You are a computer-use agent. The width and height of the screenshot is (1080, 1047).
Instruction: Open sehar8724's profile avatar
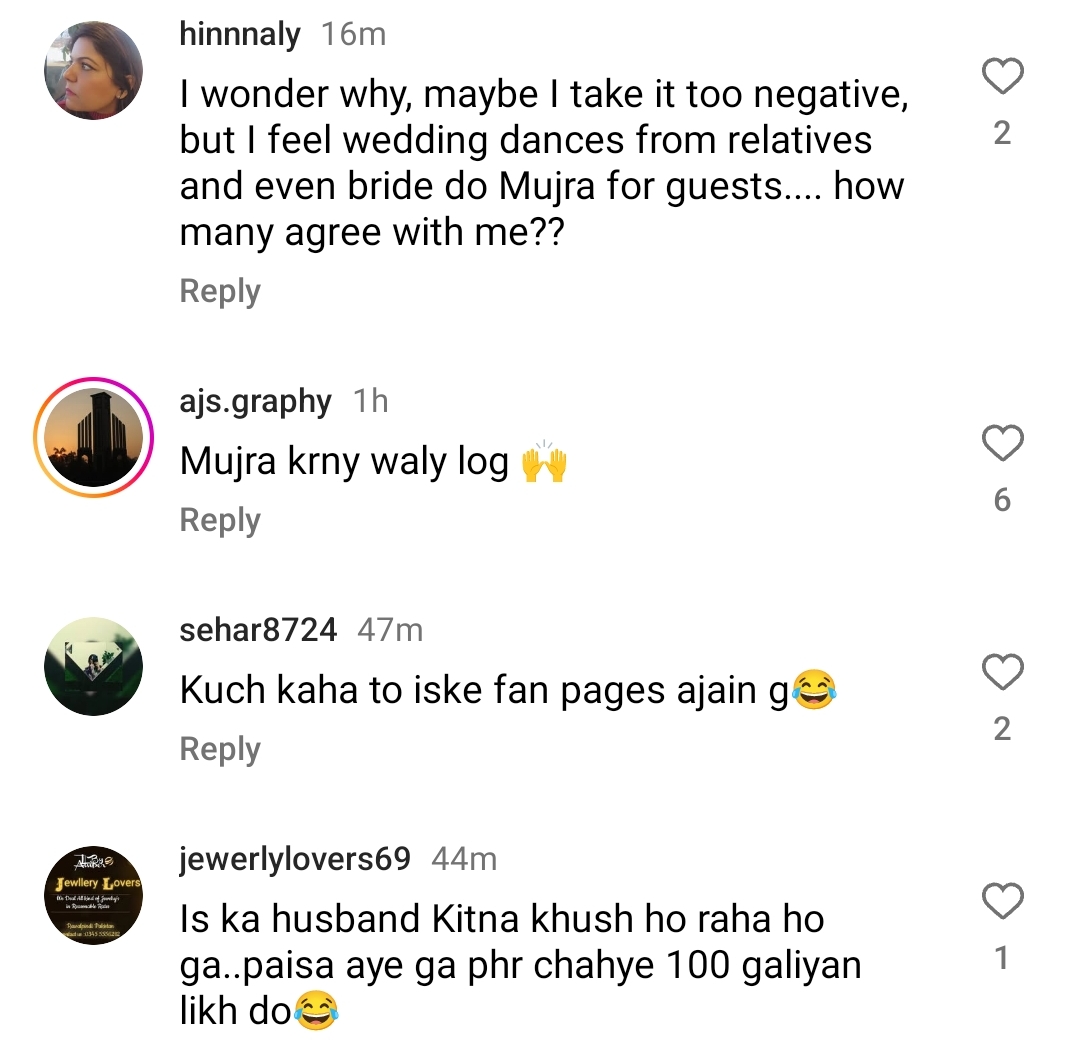[x=93, y=666]
